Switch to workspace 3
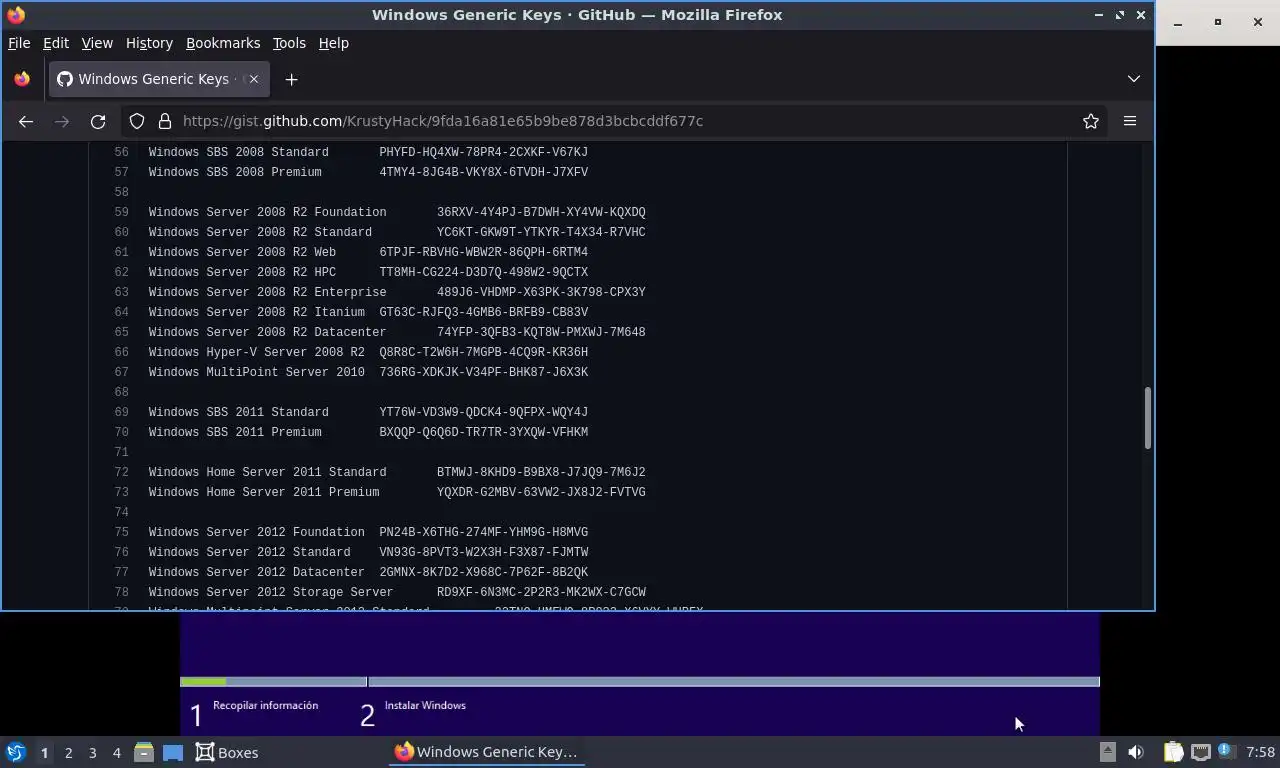 (92, 753)
